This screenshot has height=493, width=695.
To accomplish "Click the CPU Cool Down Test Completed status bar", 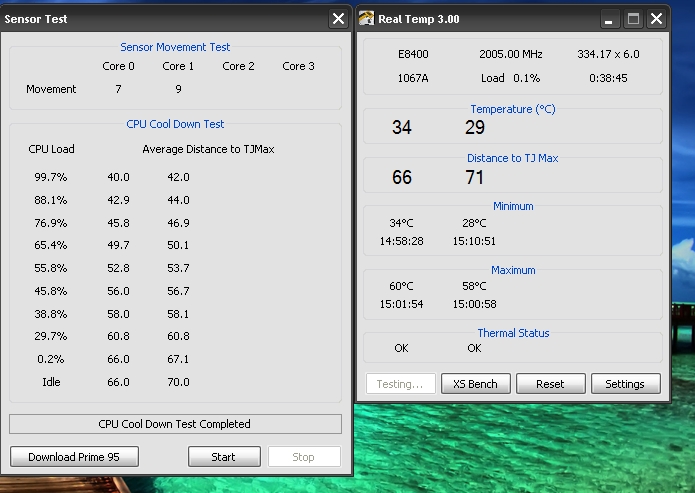I will (x=175, y=424).
